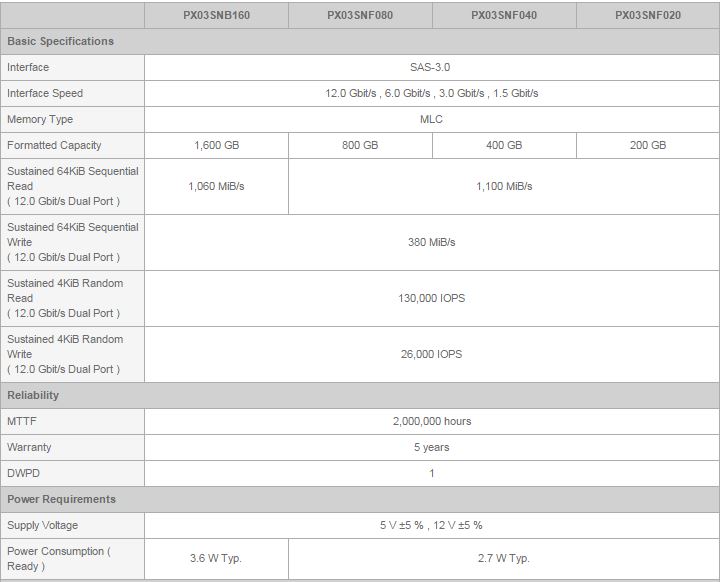Click the 1,600 GB capacity cell
This screenshot has height=582, width=720.
pyautogui.click(x=216, y=145)
